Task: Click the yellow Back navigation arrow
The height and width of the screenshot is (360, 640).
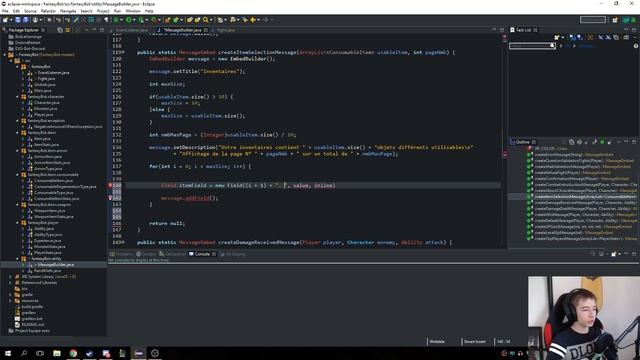Action: point(253,20)
